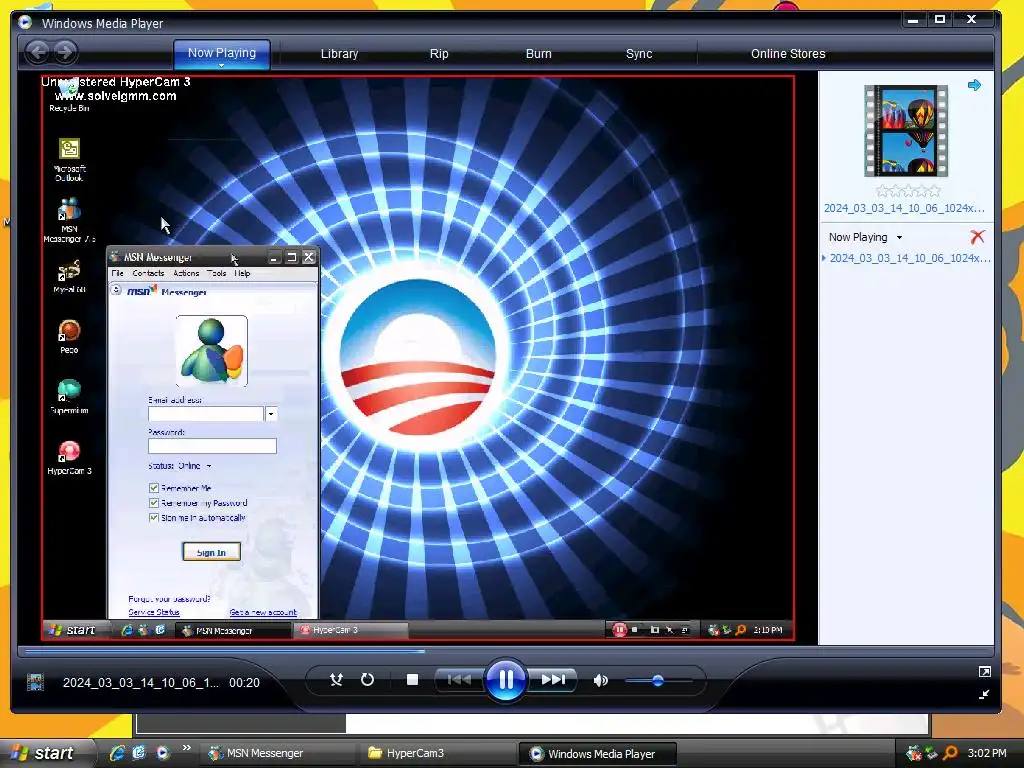Click Sign me in automatically checkbox in video
Viewport: 1024px width, 768px height.
click(153, 517)
